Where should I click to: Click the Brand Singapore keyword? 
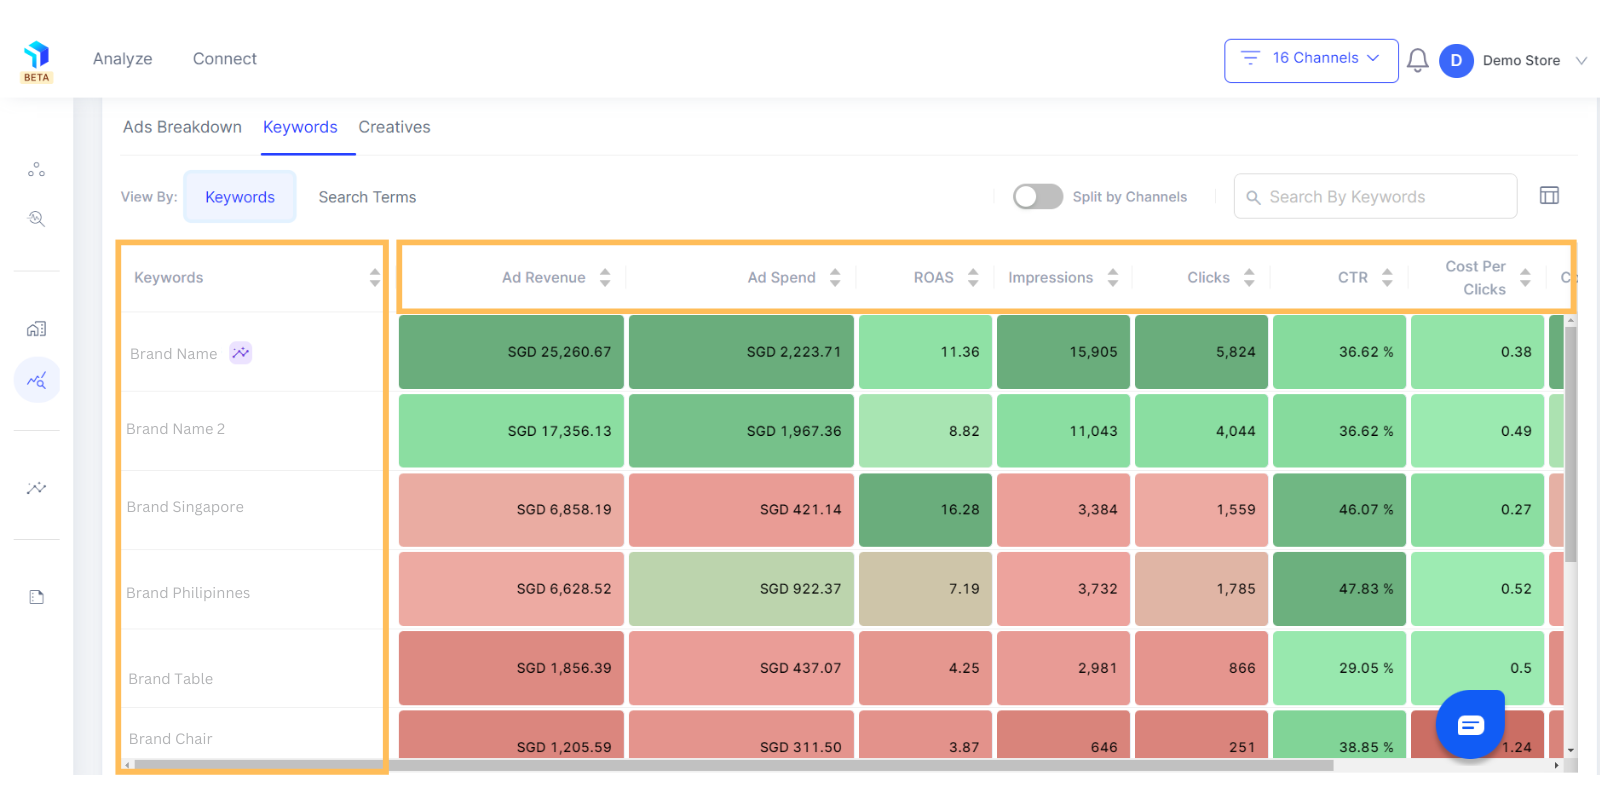point(185,507)
